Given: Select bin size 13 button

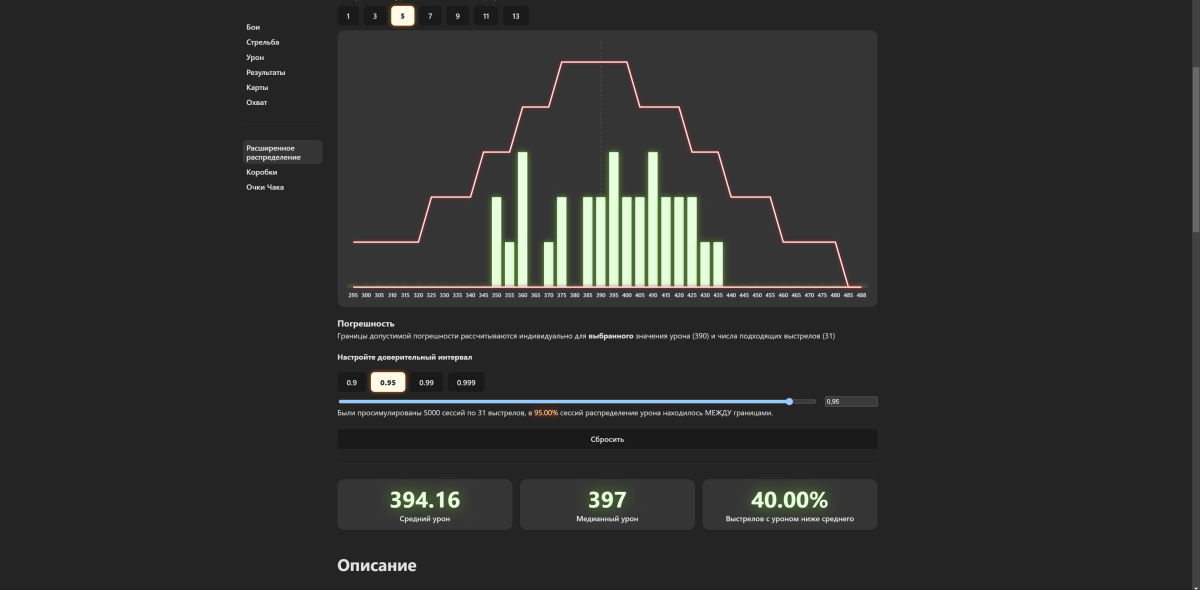Looking at the screenshot, I should [516, 16].
